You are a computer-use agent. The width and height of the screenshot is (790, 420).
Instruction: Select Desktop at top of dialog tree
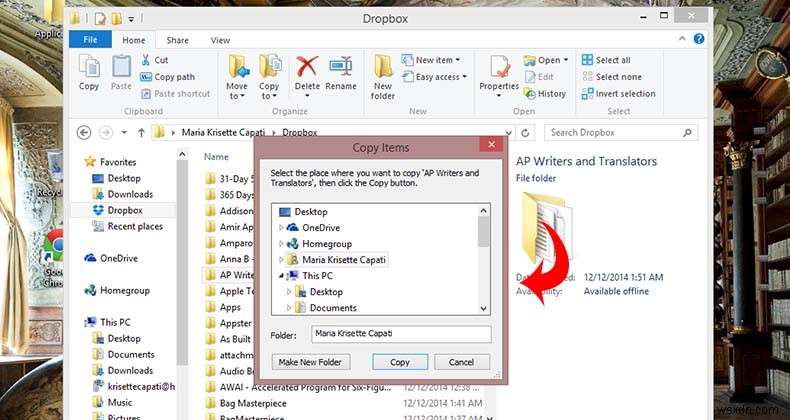point(303,212)
